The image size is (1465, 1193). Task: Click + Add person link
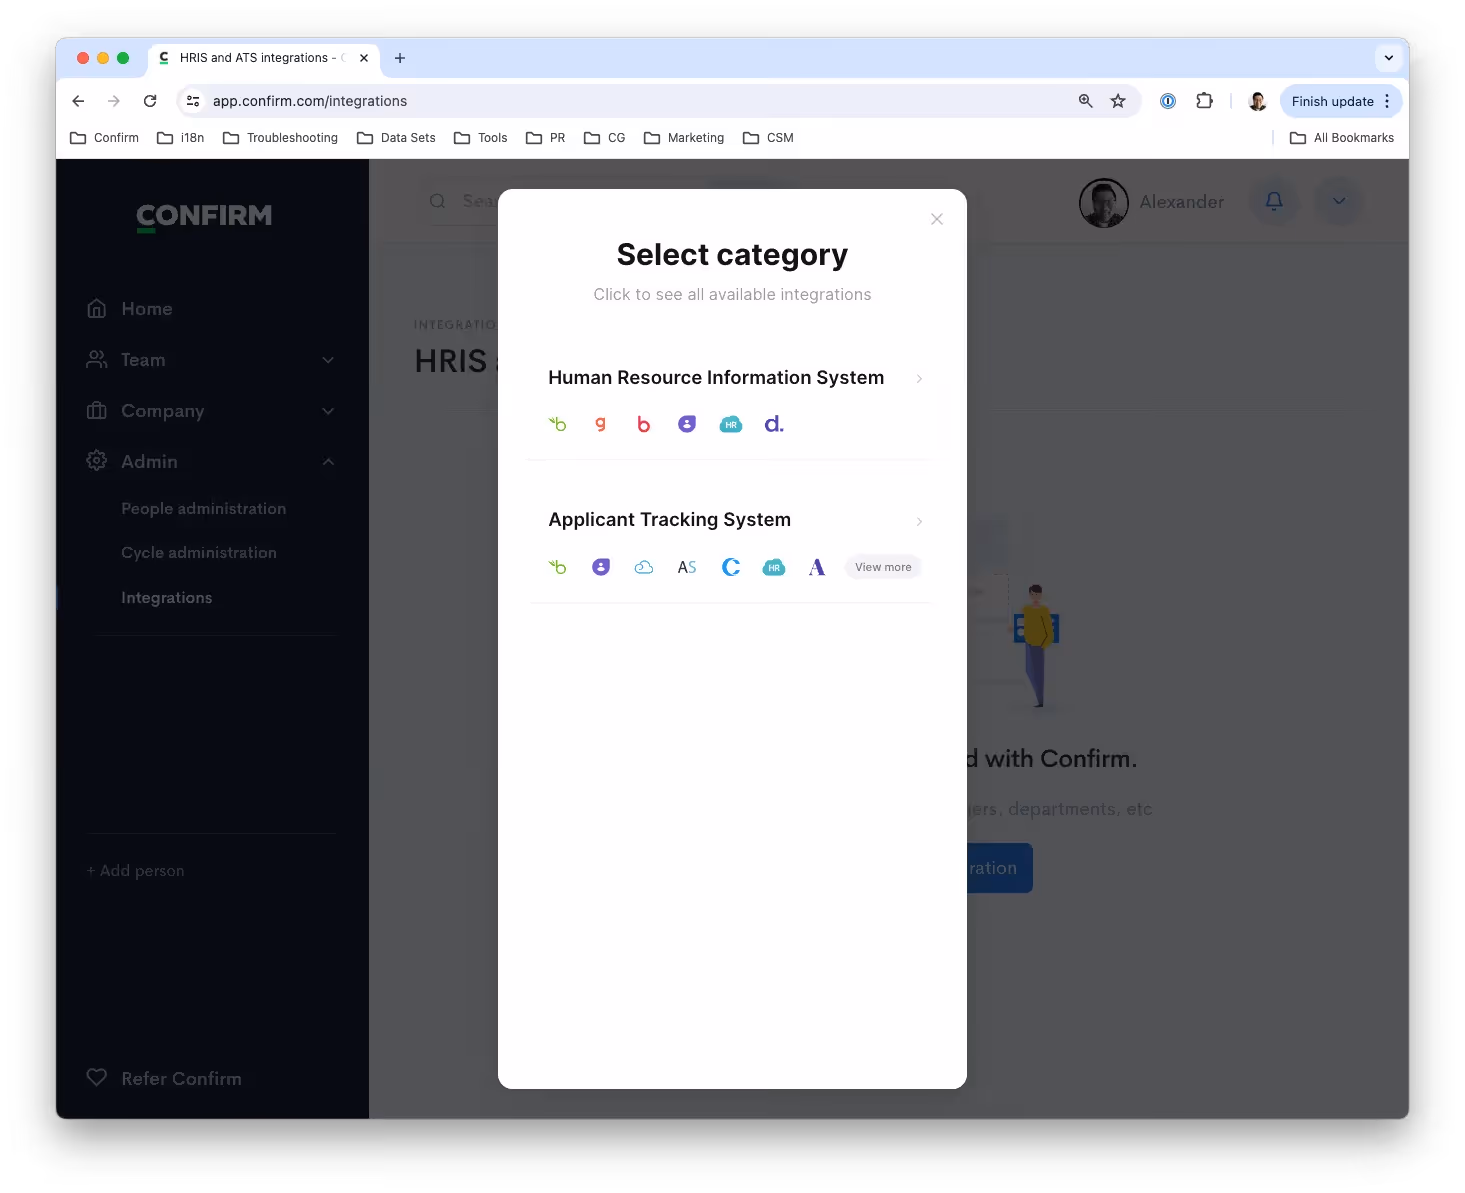135,871
